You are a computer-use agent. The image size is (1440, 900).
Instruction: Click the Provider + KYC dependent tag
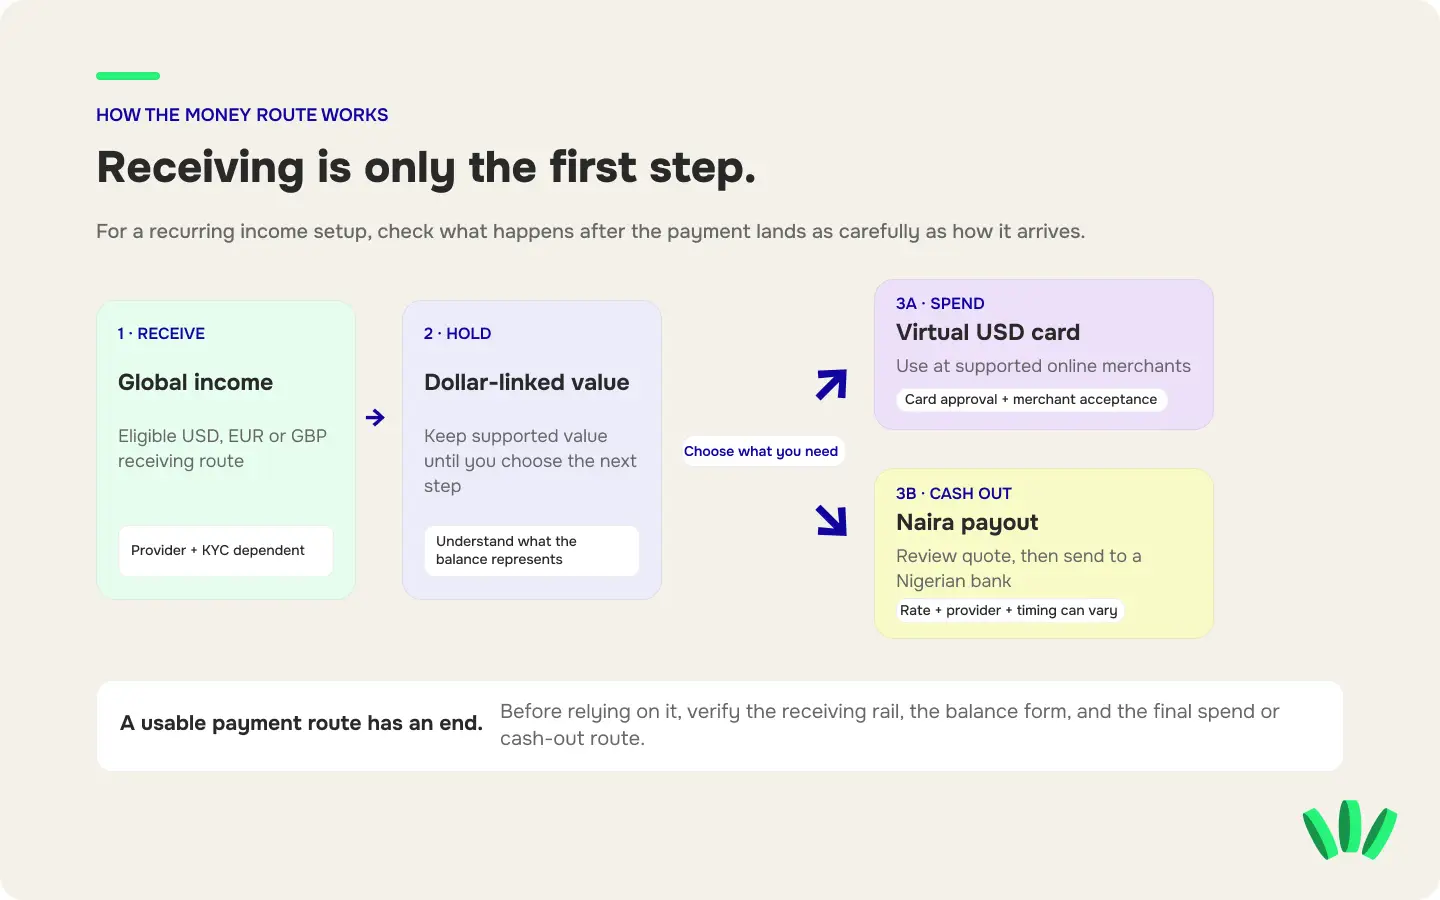pos(226,551)
